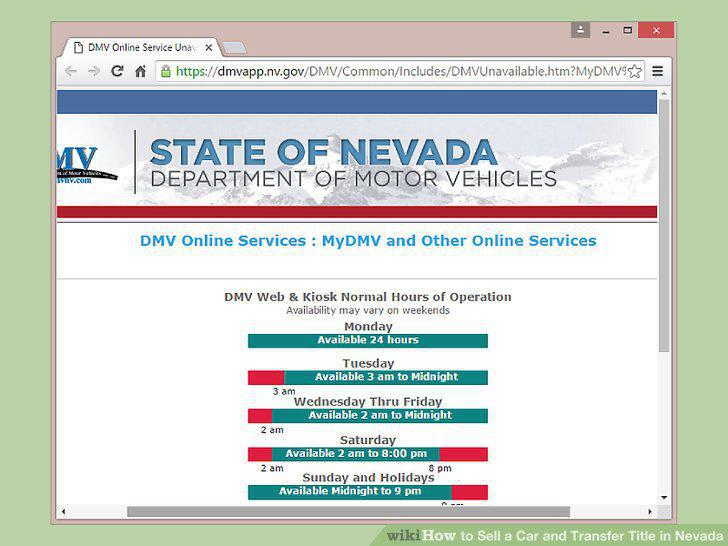Screen dimensions: 728x546
Task: Open a new tab with the blank tab button
Action: pyautogui.click(x=234, y=48)
